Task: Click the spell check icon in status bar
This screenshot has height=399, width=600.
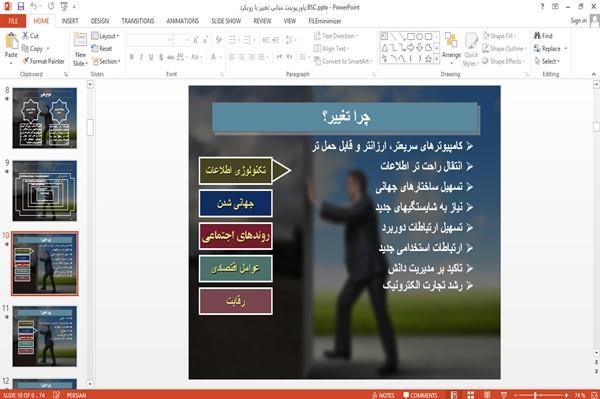Action: (x=56, y=395)
